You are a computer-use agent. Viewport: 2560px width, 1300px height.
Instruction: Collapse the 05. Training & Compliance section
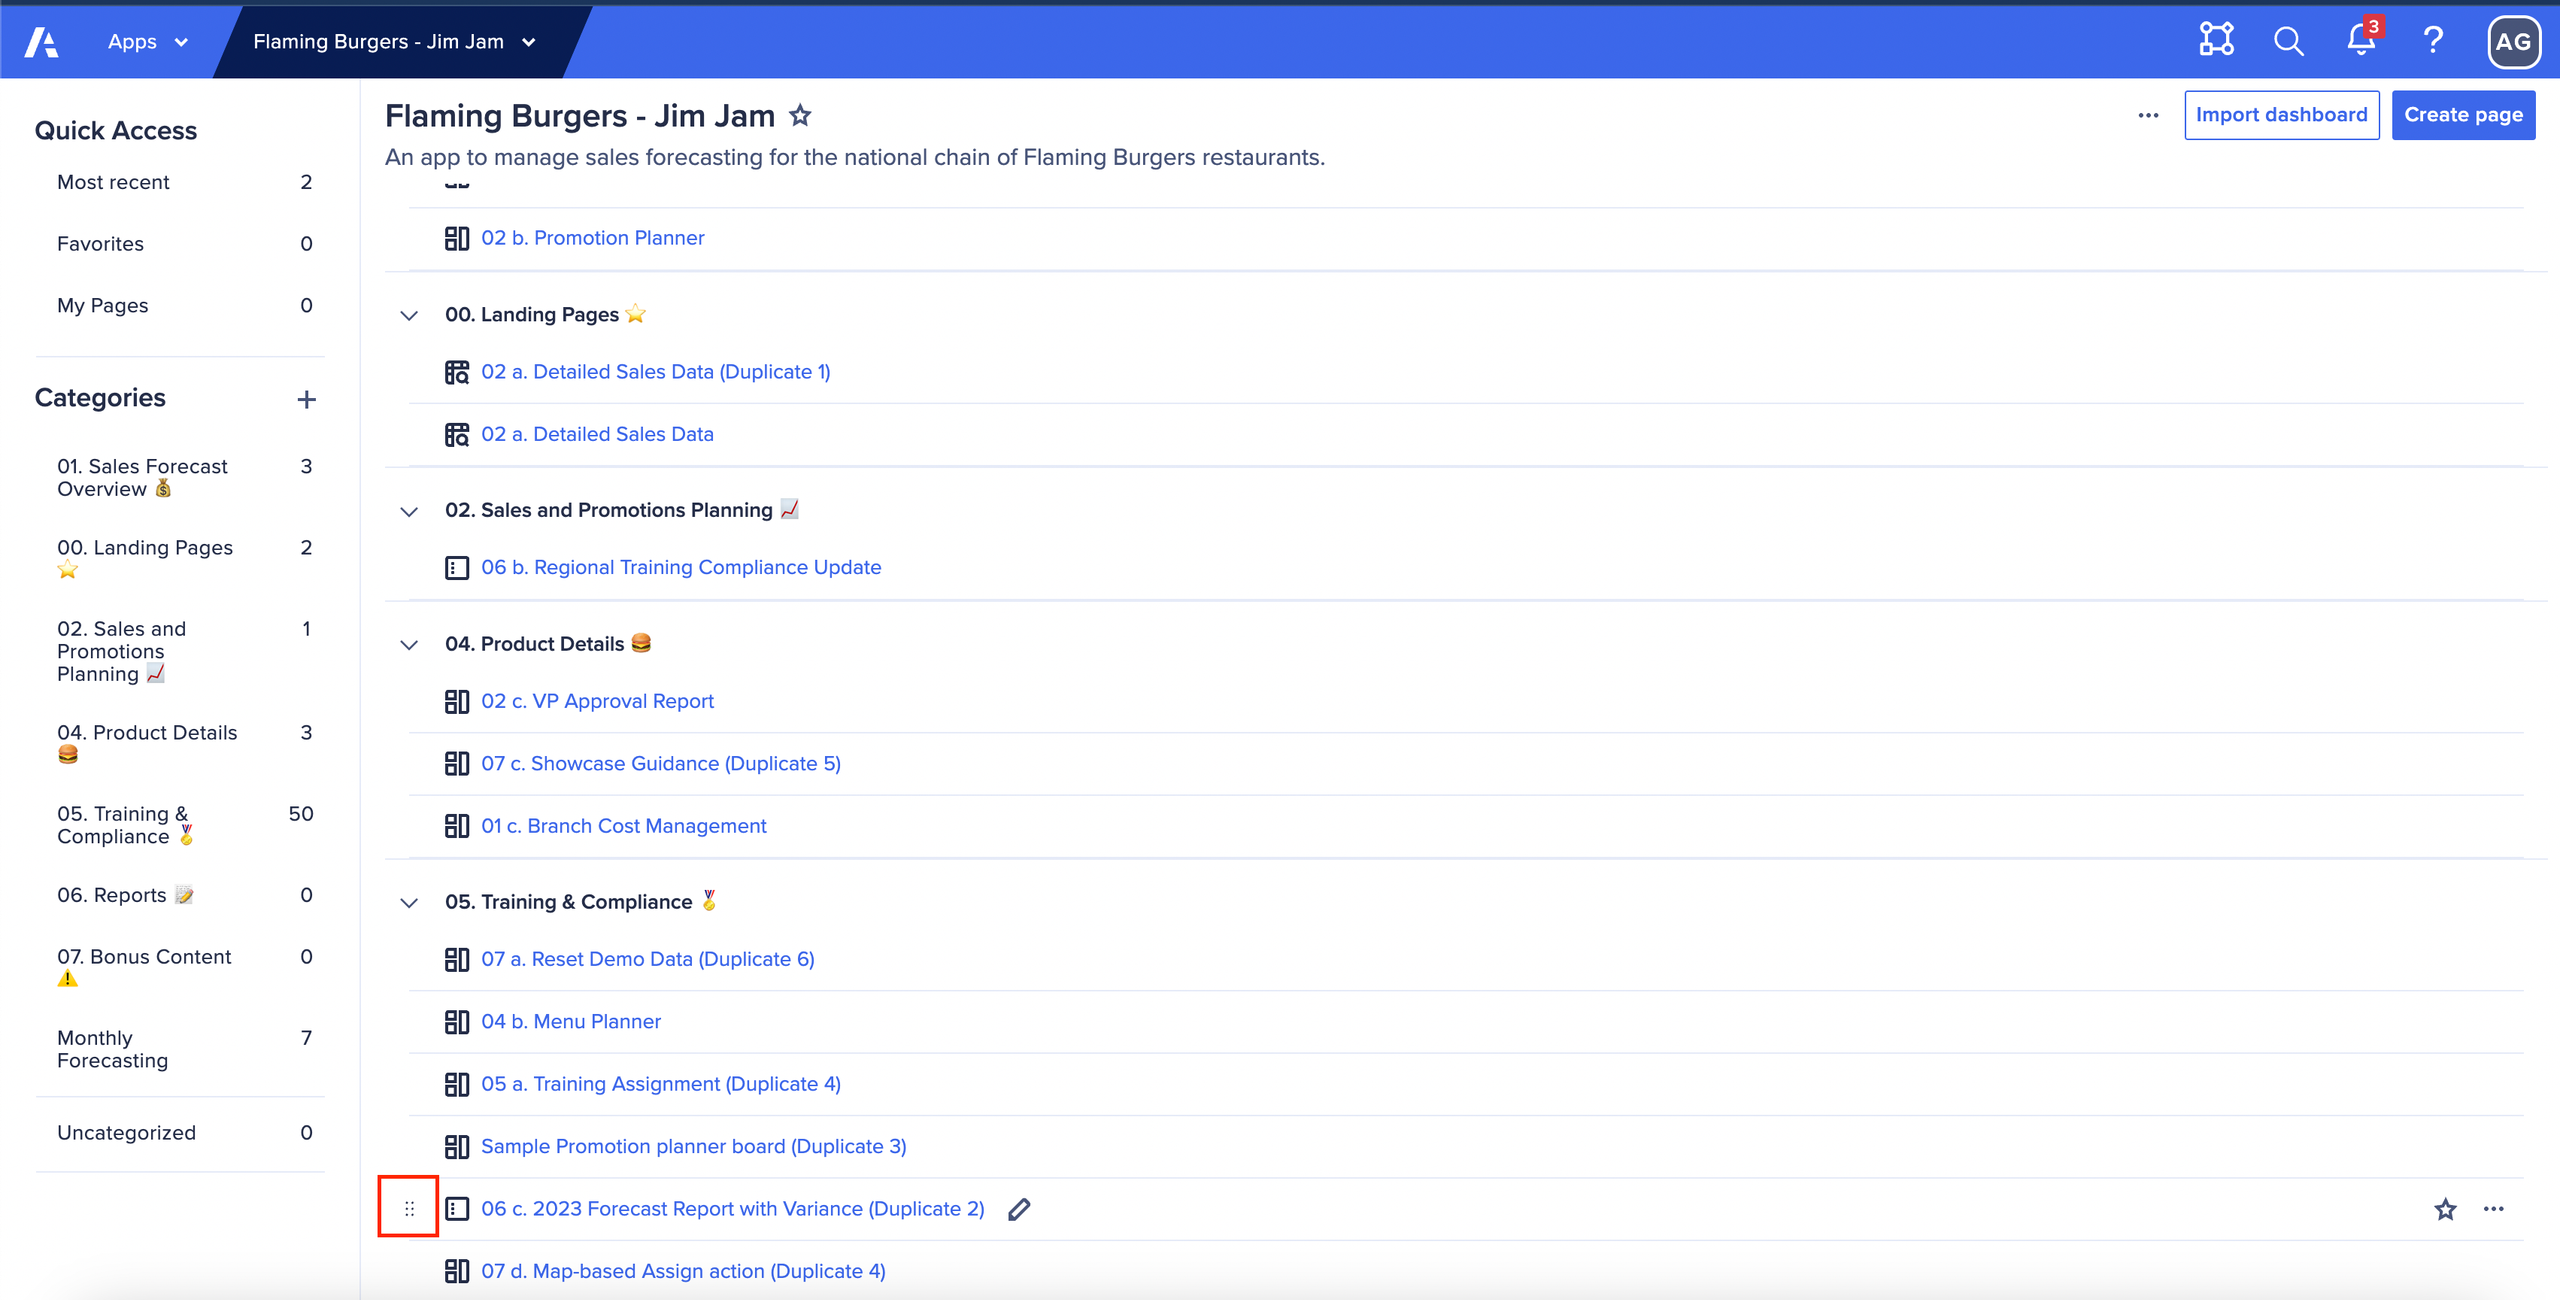coord(409,902)
